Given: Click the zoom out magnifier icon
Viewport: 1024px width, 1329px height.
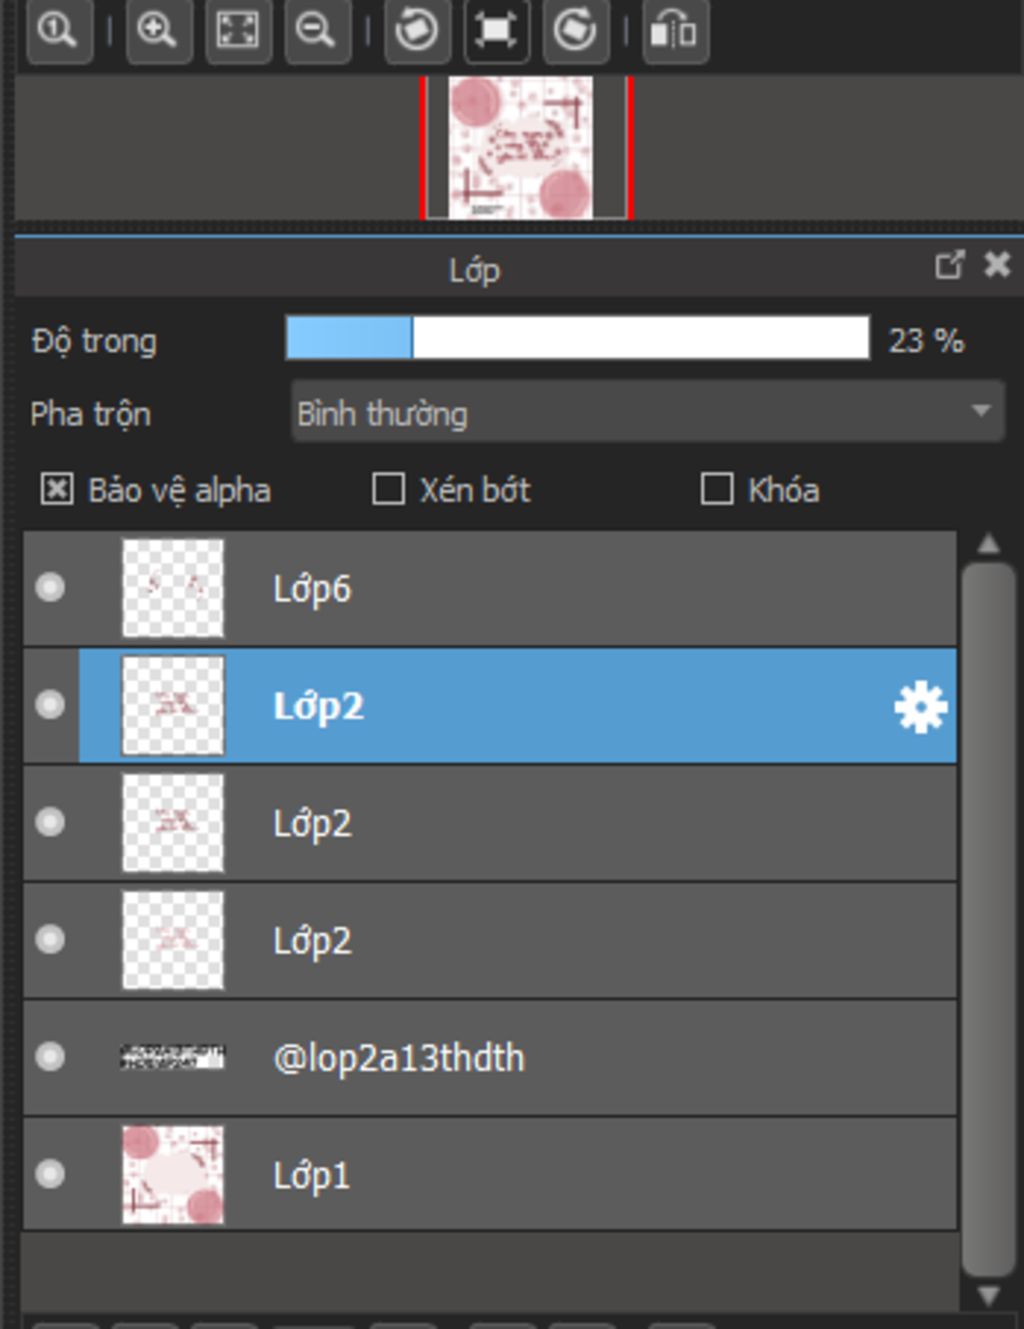Looking at the screenshot, I should pyautogui.click(x=317, y=31).
